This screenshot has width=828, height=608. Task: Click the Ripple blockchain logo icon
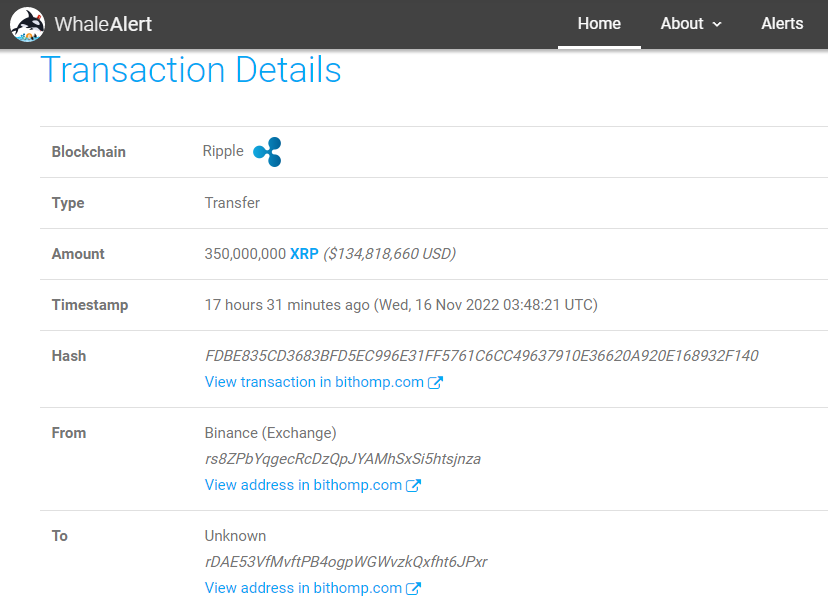267,152
